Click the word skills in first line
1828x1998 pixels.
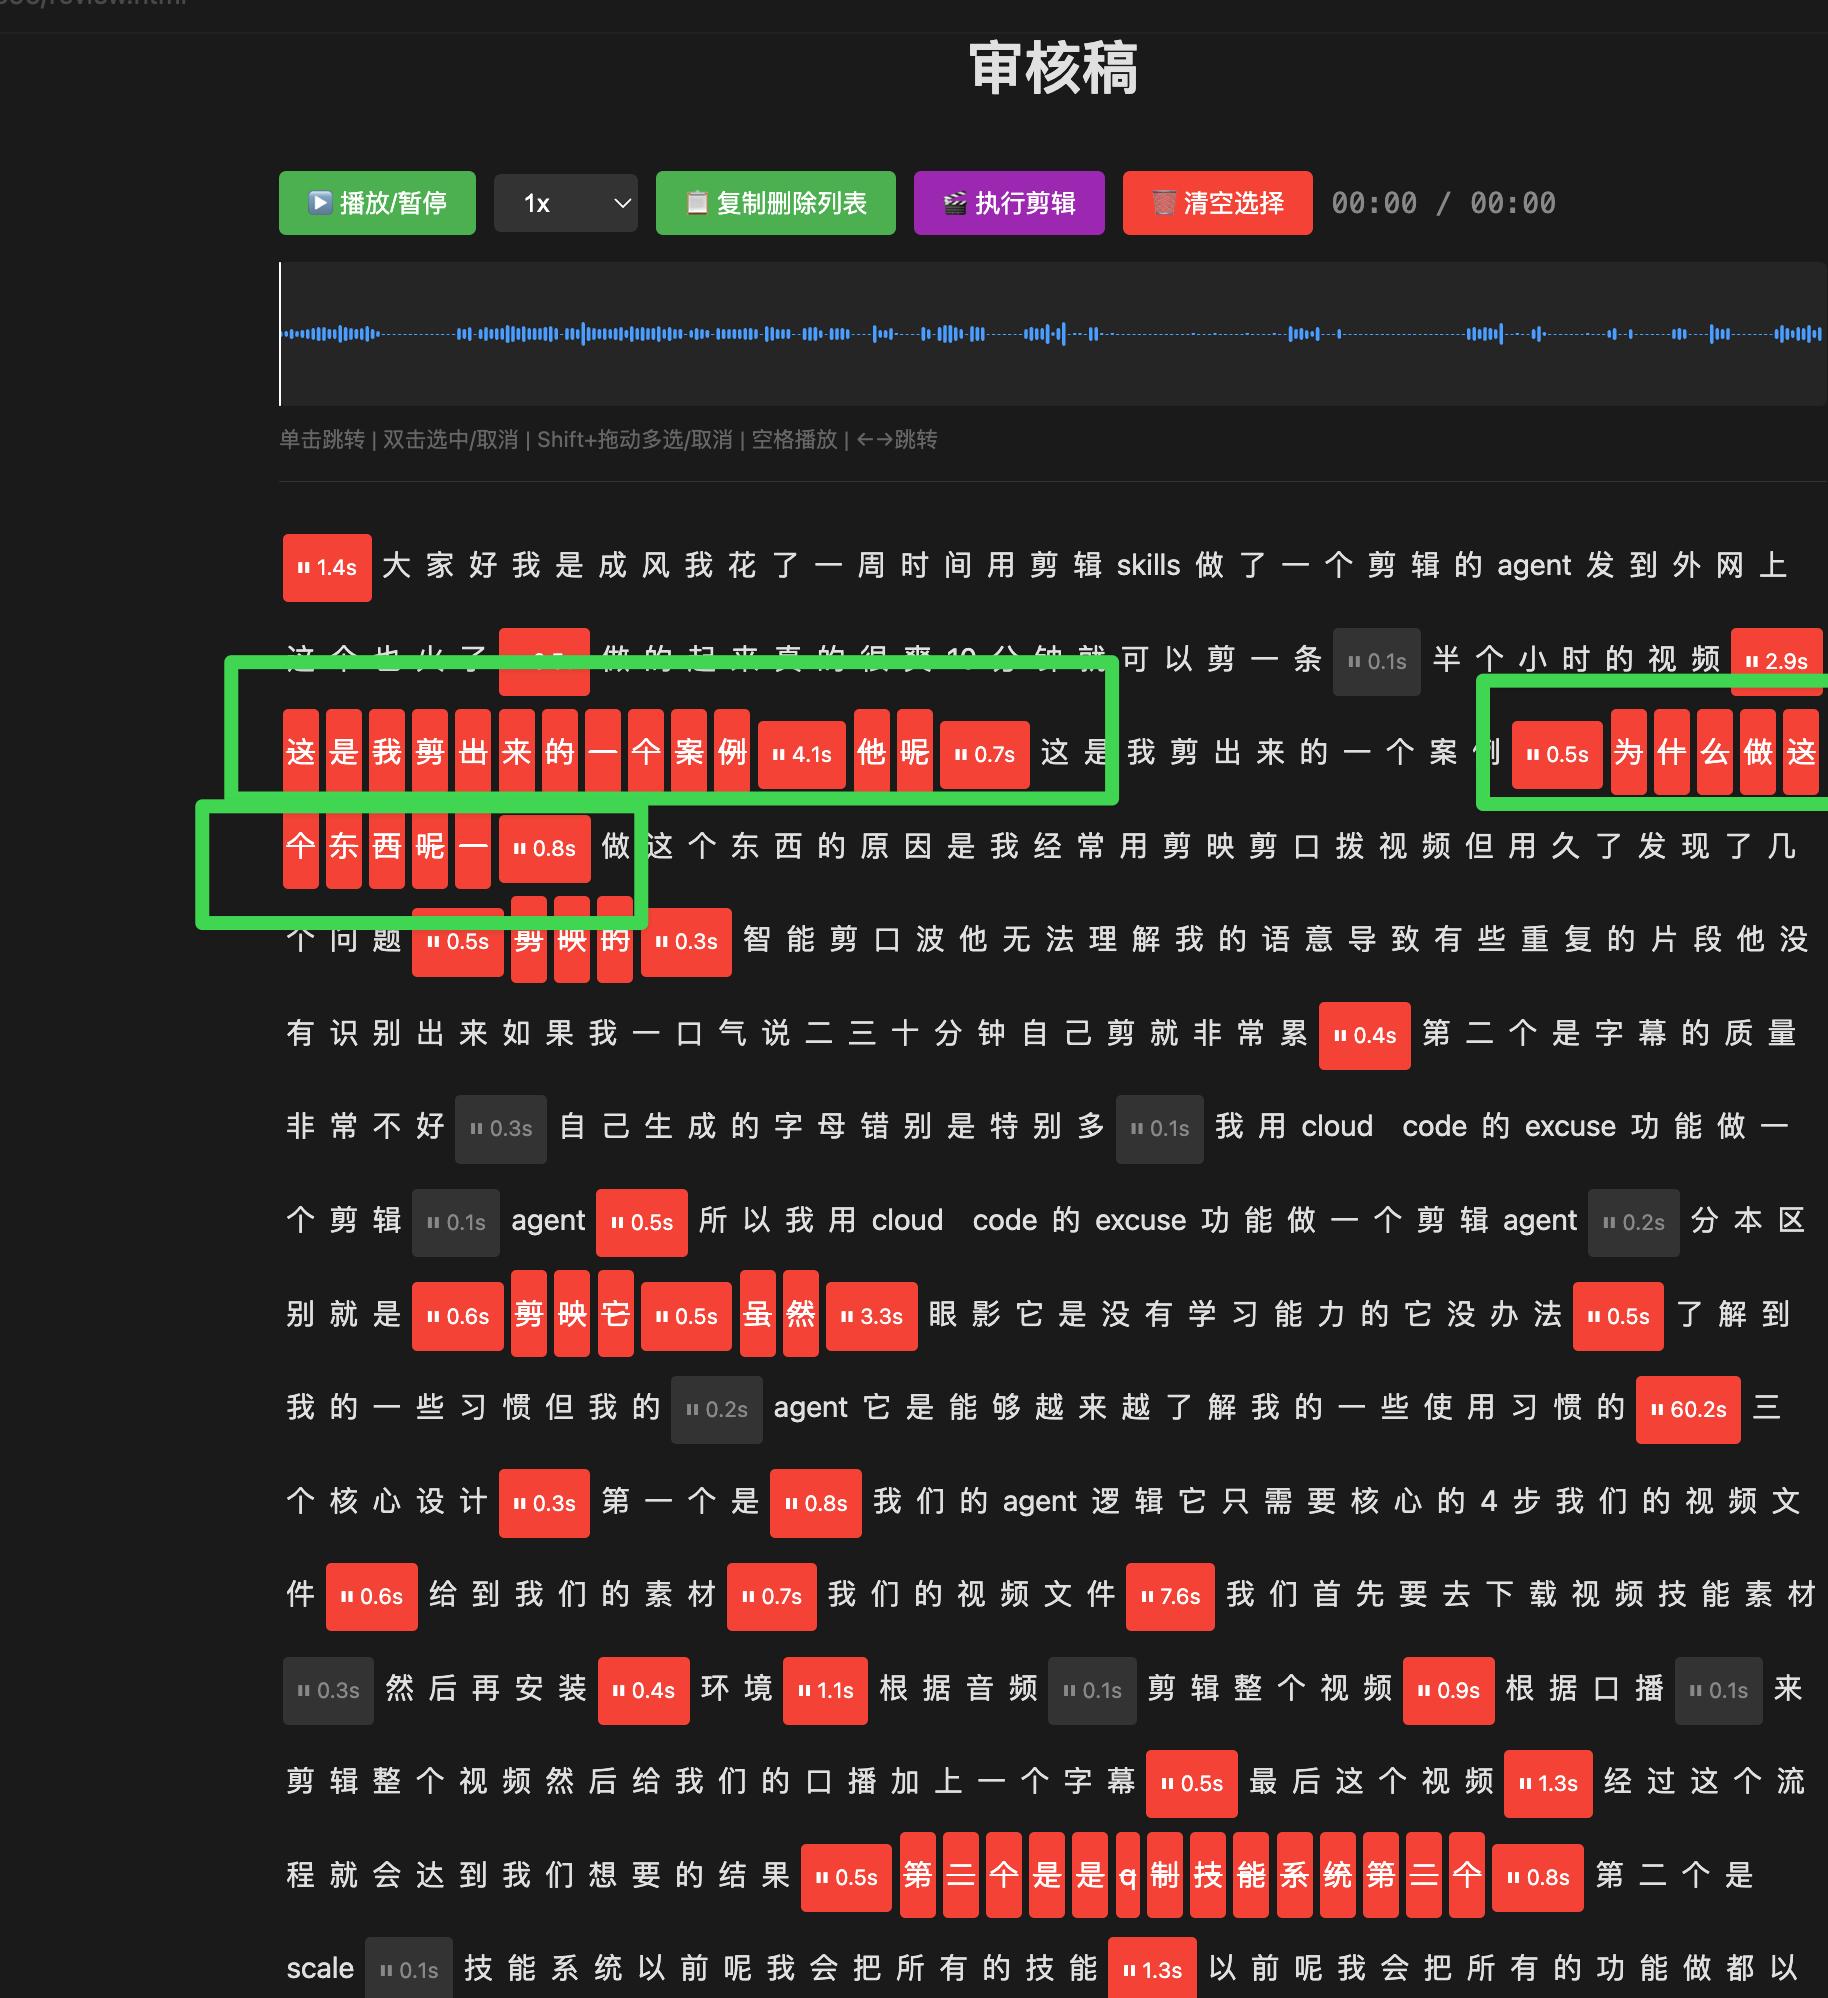pyautogui.click(x=1148, y=566)
